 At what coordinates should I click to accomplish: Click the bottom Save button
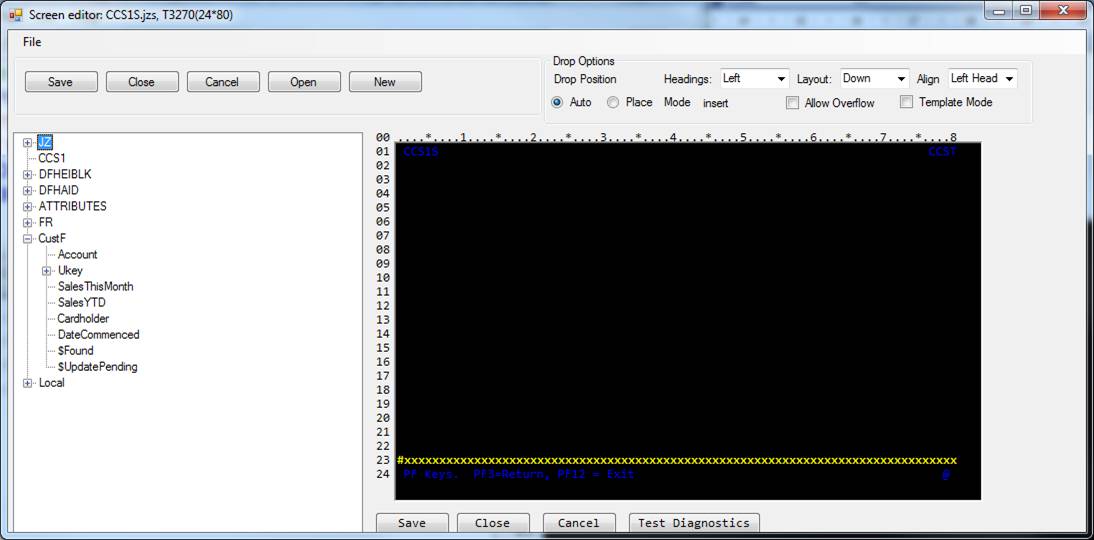tap(412, 523)
